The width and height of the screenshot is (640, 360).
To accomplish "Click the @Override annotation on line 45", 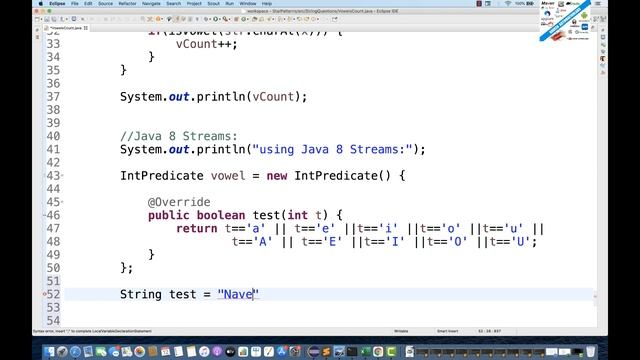I will pos(179,202).
